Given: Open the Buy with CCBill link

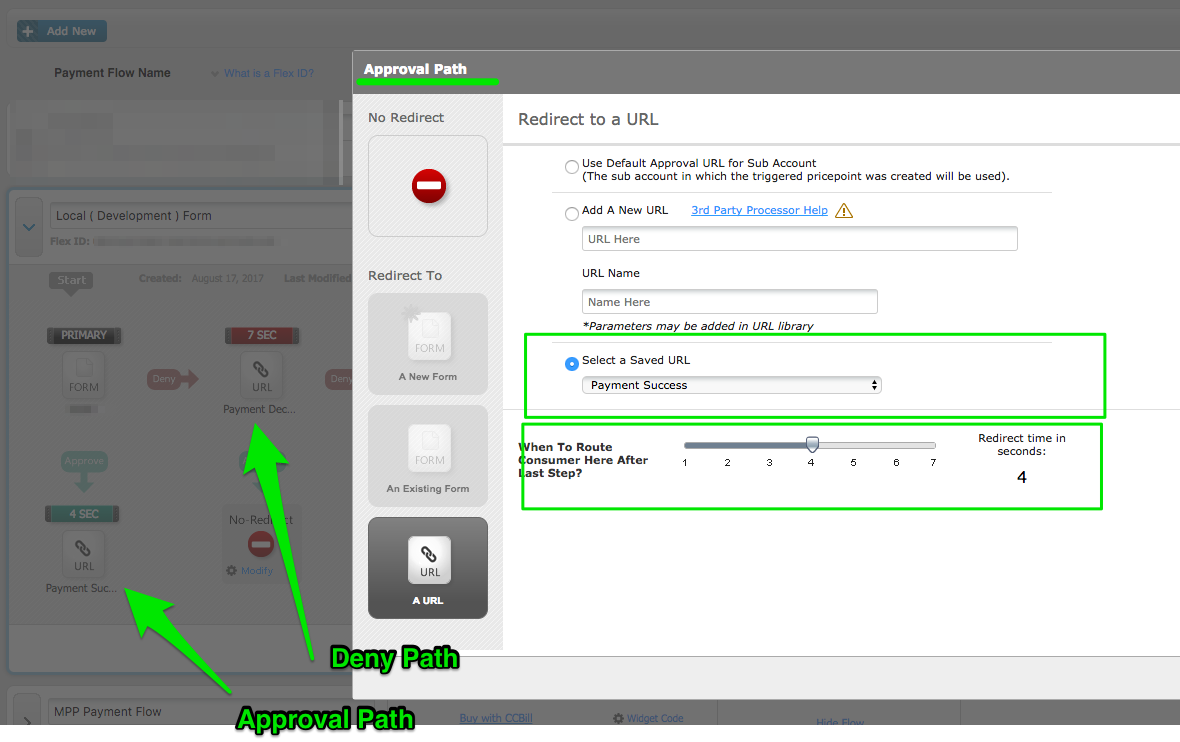Looking at the screenshot, I should tap(496, 718).
